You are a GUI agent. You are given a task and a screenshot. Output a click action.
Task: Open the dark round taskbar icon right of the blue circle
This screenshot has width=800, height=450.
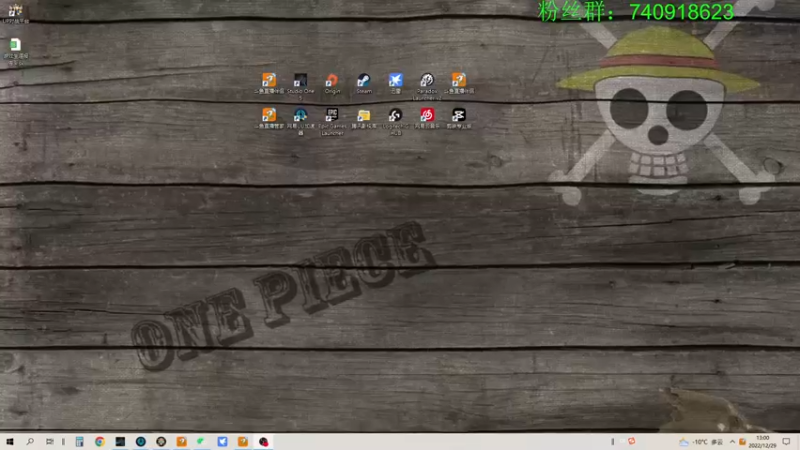click(161, 441)
